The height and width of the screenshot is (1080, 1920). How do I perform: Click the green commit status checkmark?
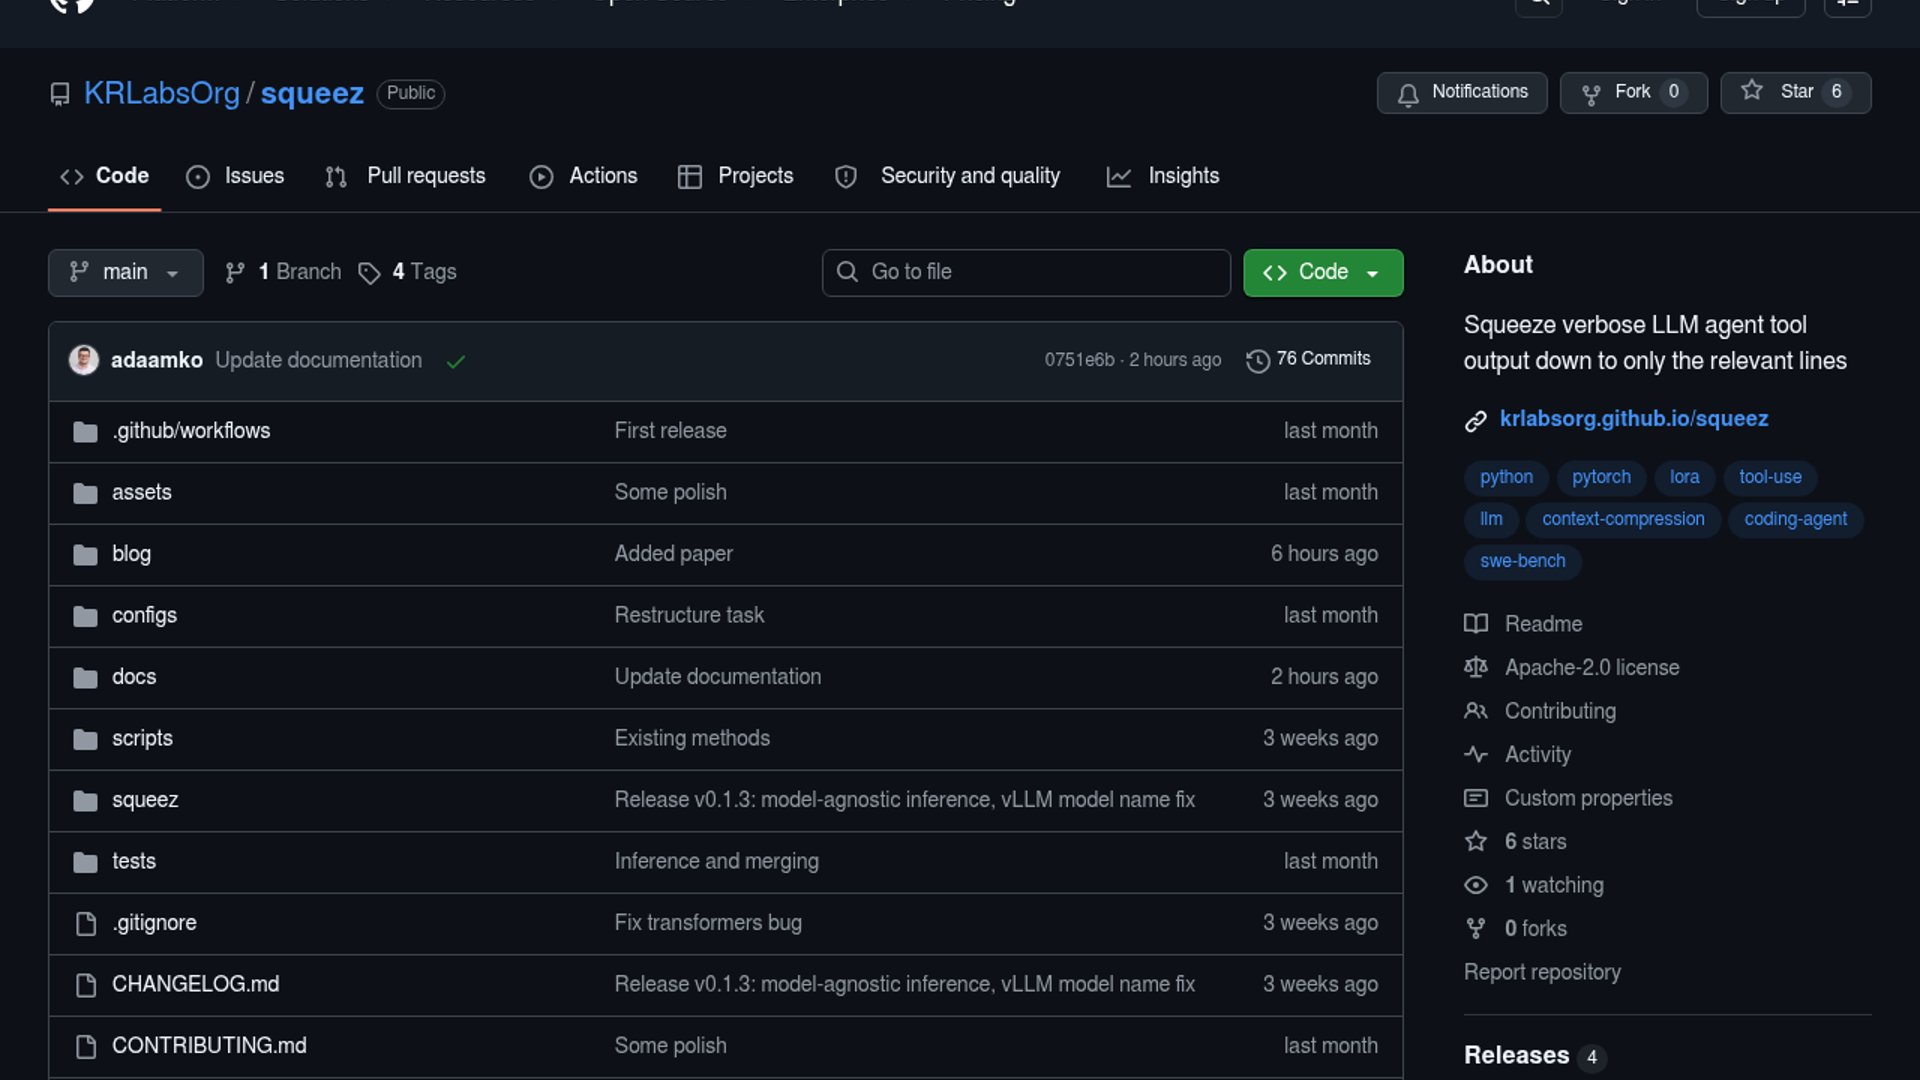(x=456, y=361)
